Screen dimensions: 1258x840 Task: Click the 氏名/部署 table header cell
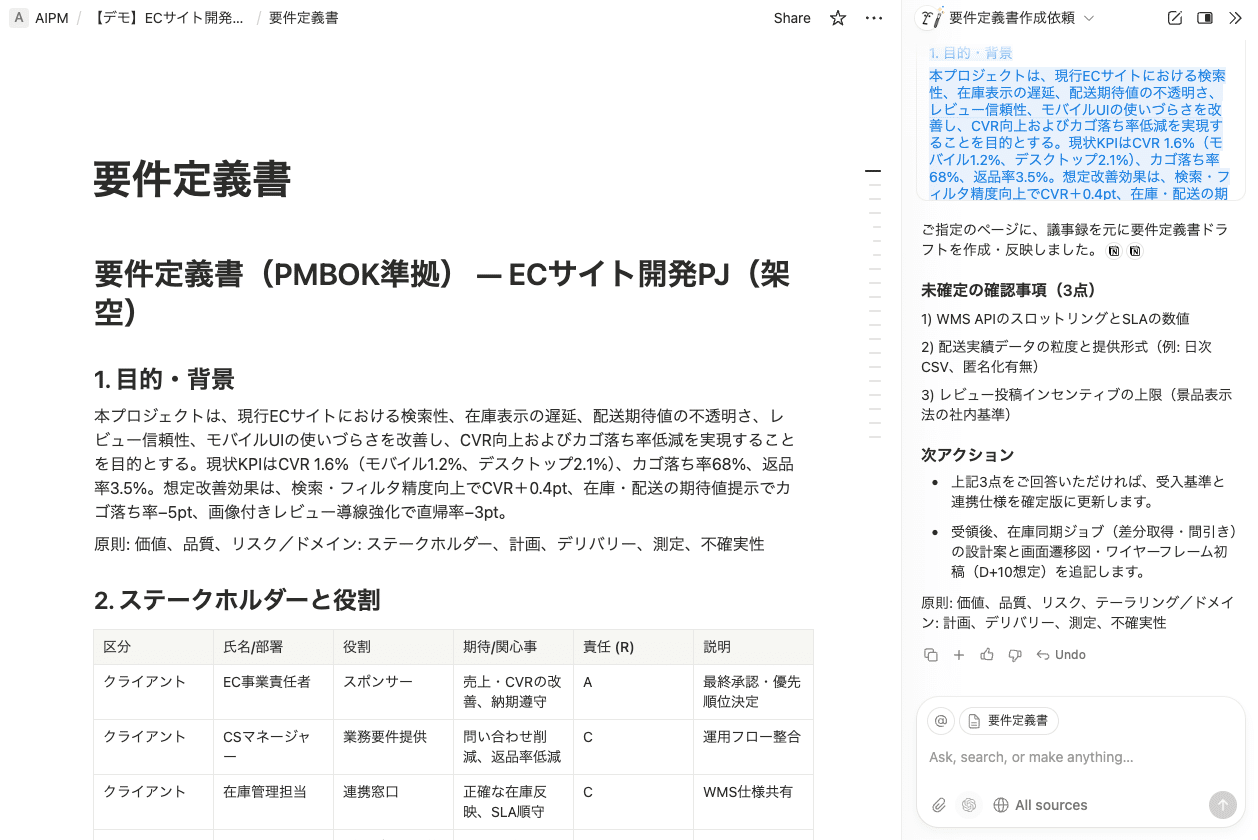(x=274, y=647)
